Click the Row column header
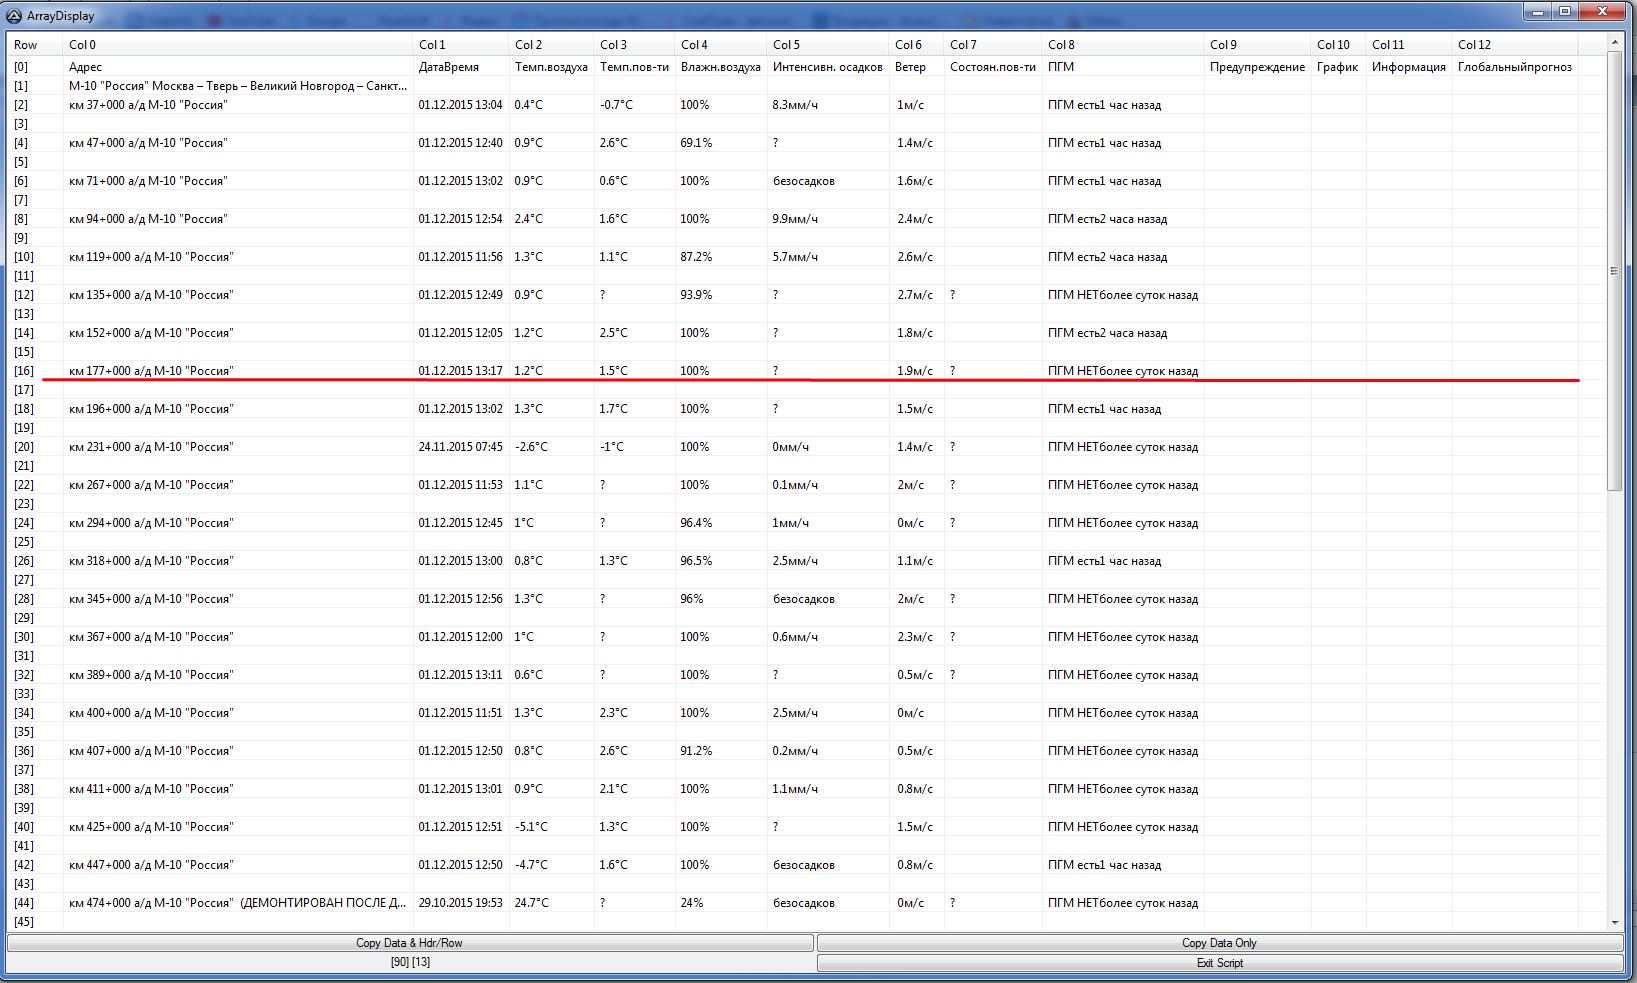 coord(26,45)
